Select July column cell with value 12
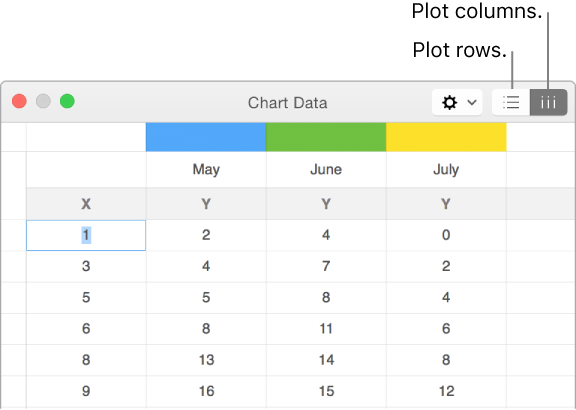Screen dimensions: 576x410 pyautogui.click(x=446, y=391)
